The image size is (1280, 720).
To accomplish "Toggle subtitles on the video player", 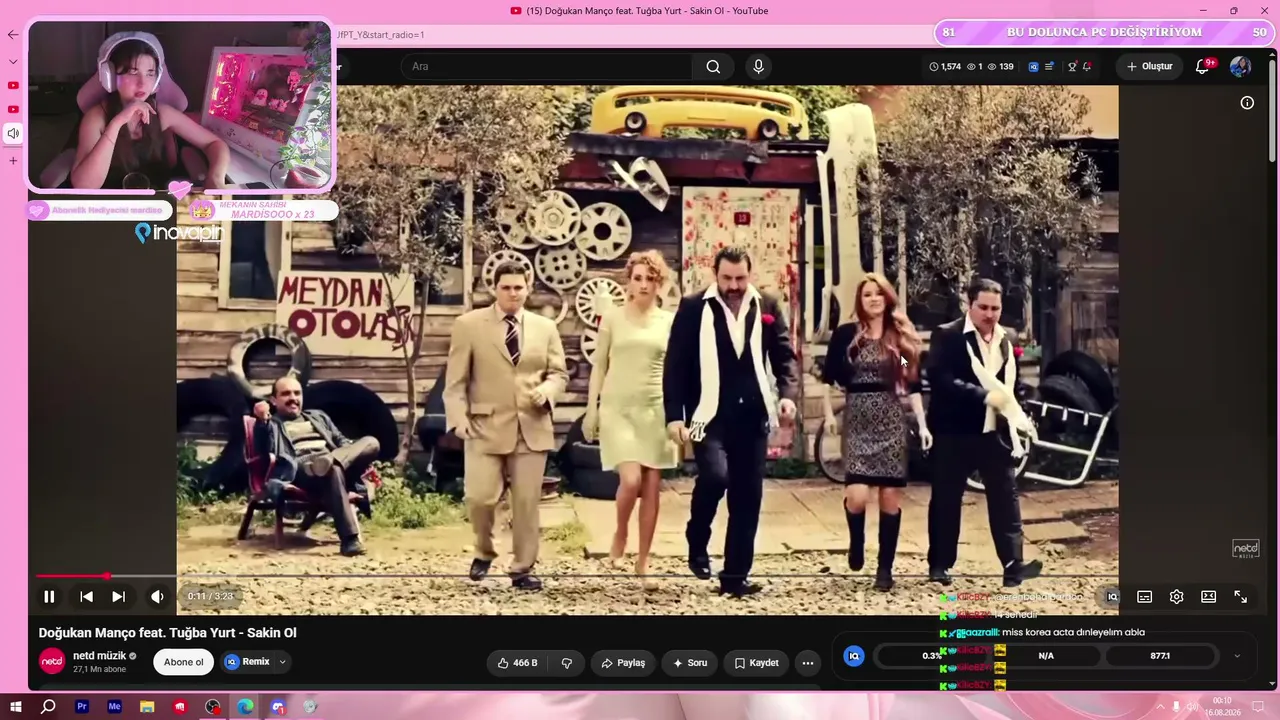I will (1144, 597).
